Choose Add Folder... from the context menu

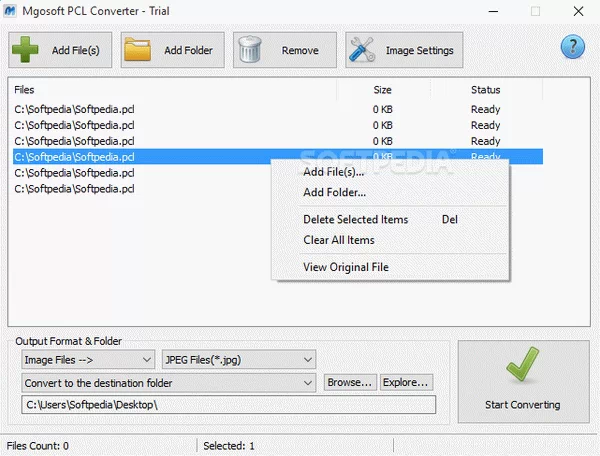(334, 192)
